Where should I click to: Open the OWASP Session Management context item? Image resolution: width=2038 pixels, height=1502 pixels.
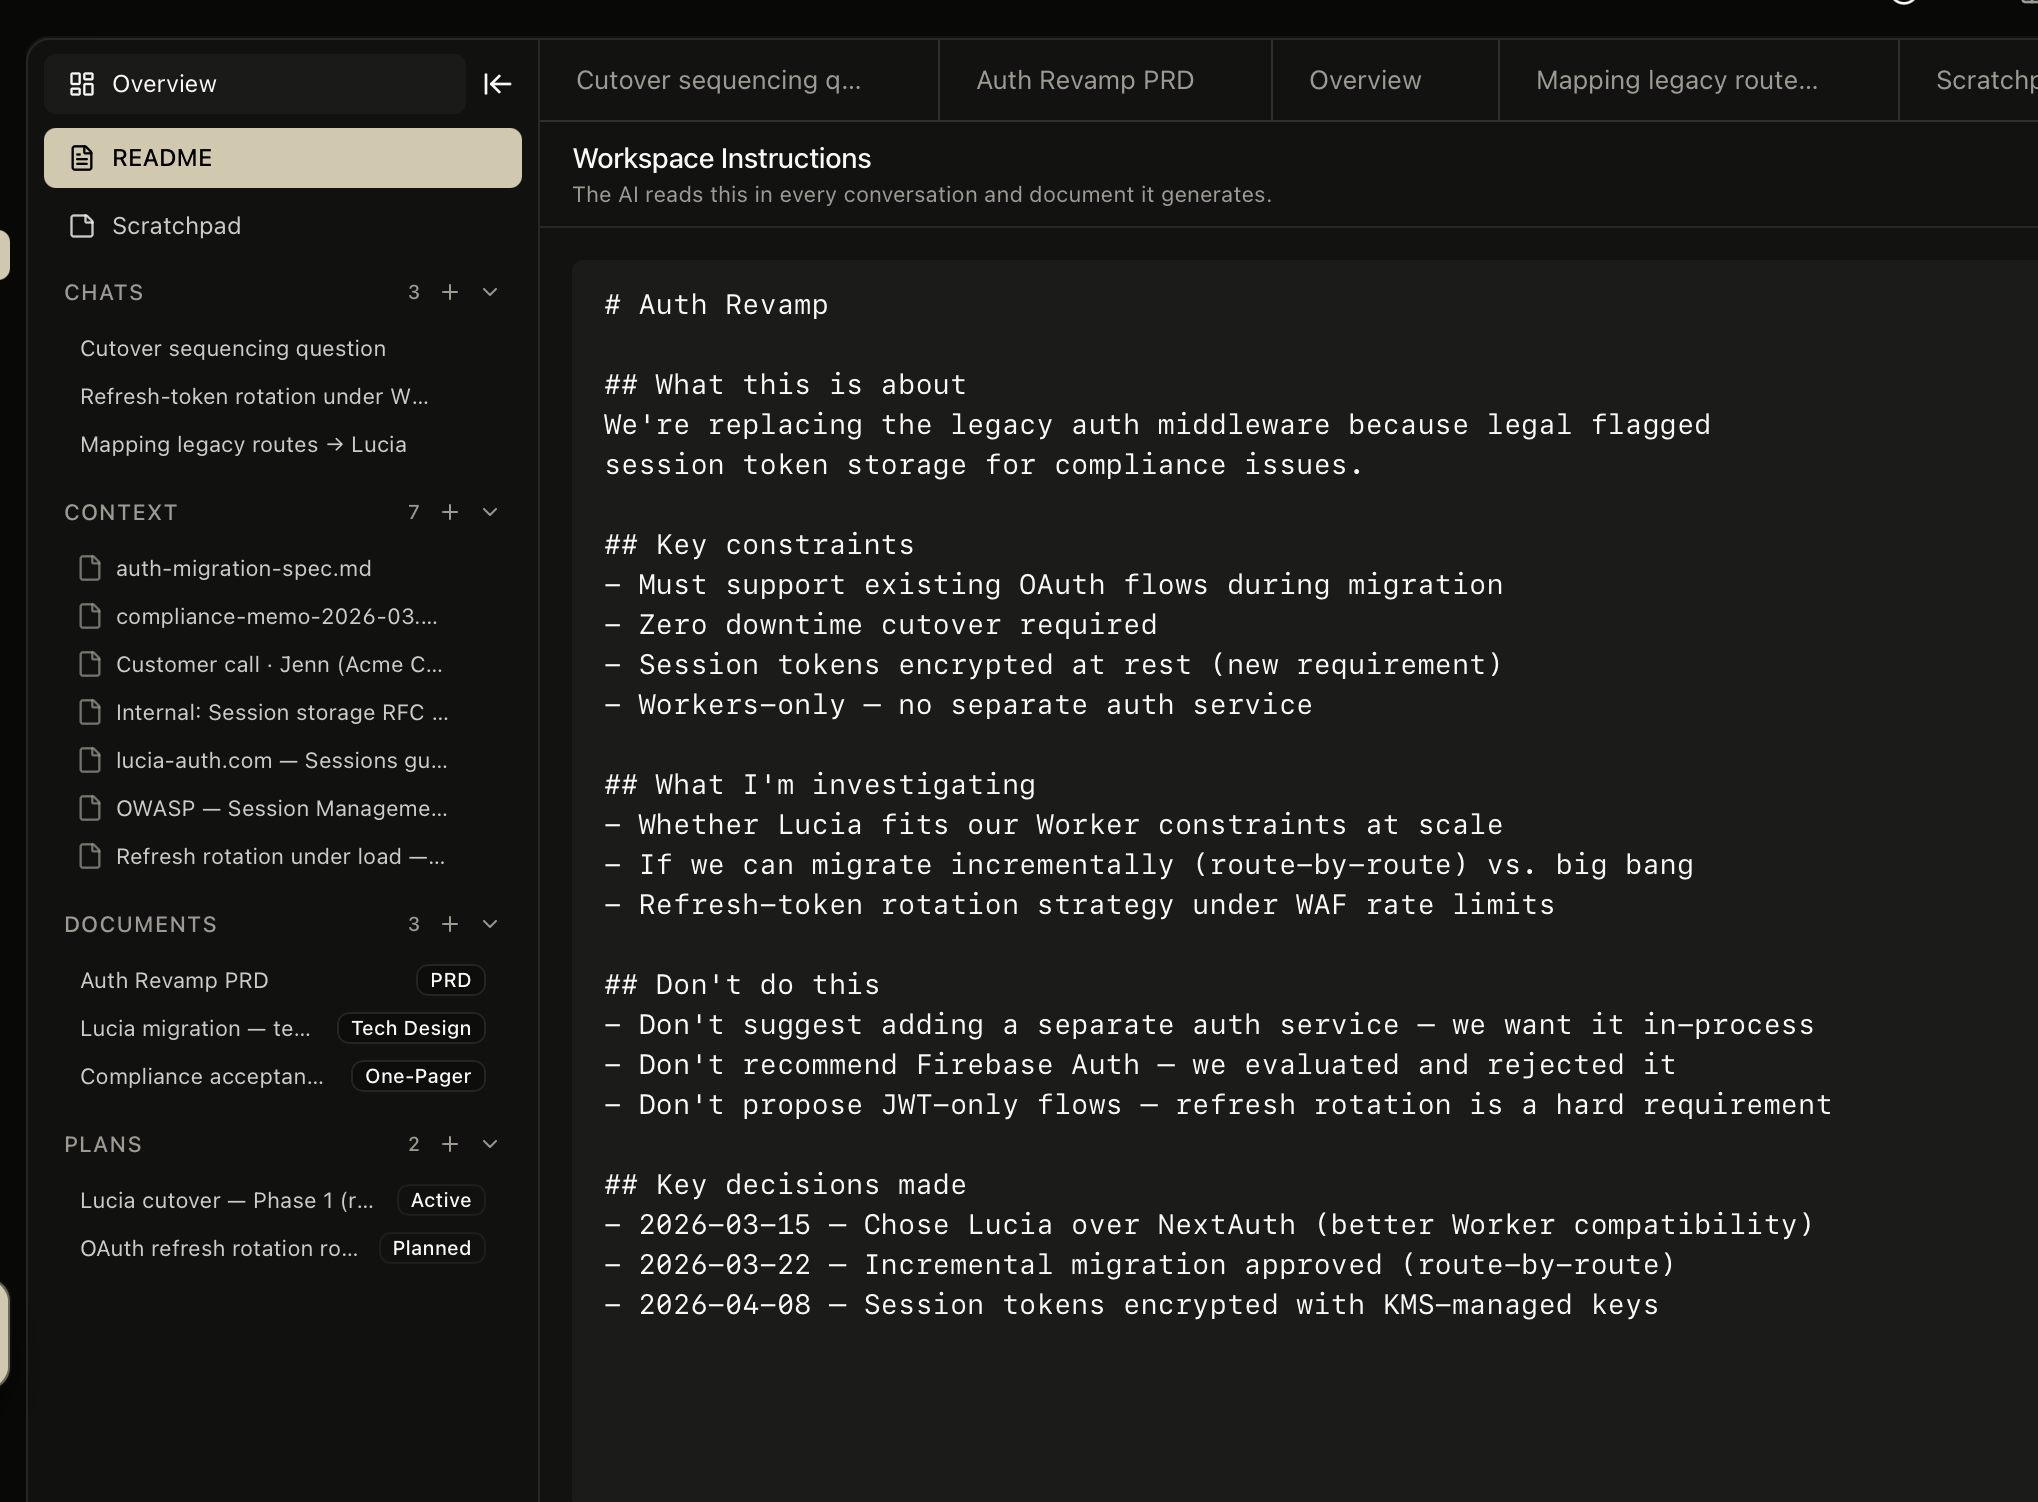(x=282, y=808)
